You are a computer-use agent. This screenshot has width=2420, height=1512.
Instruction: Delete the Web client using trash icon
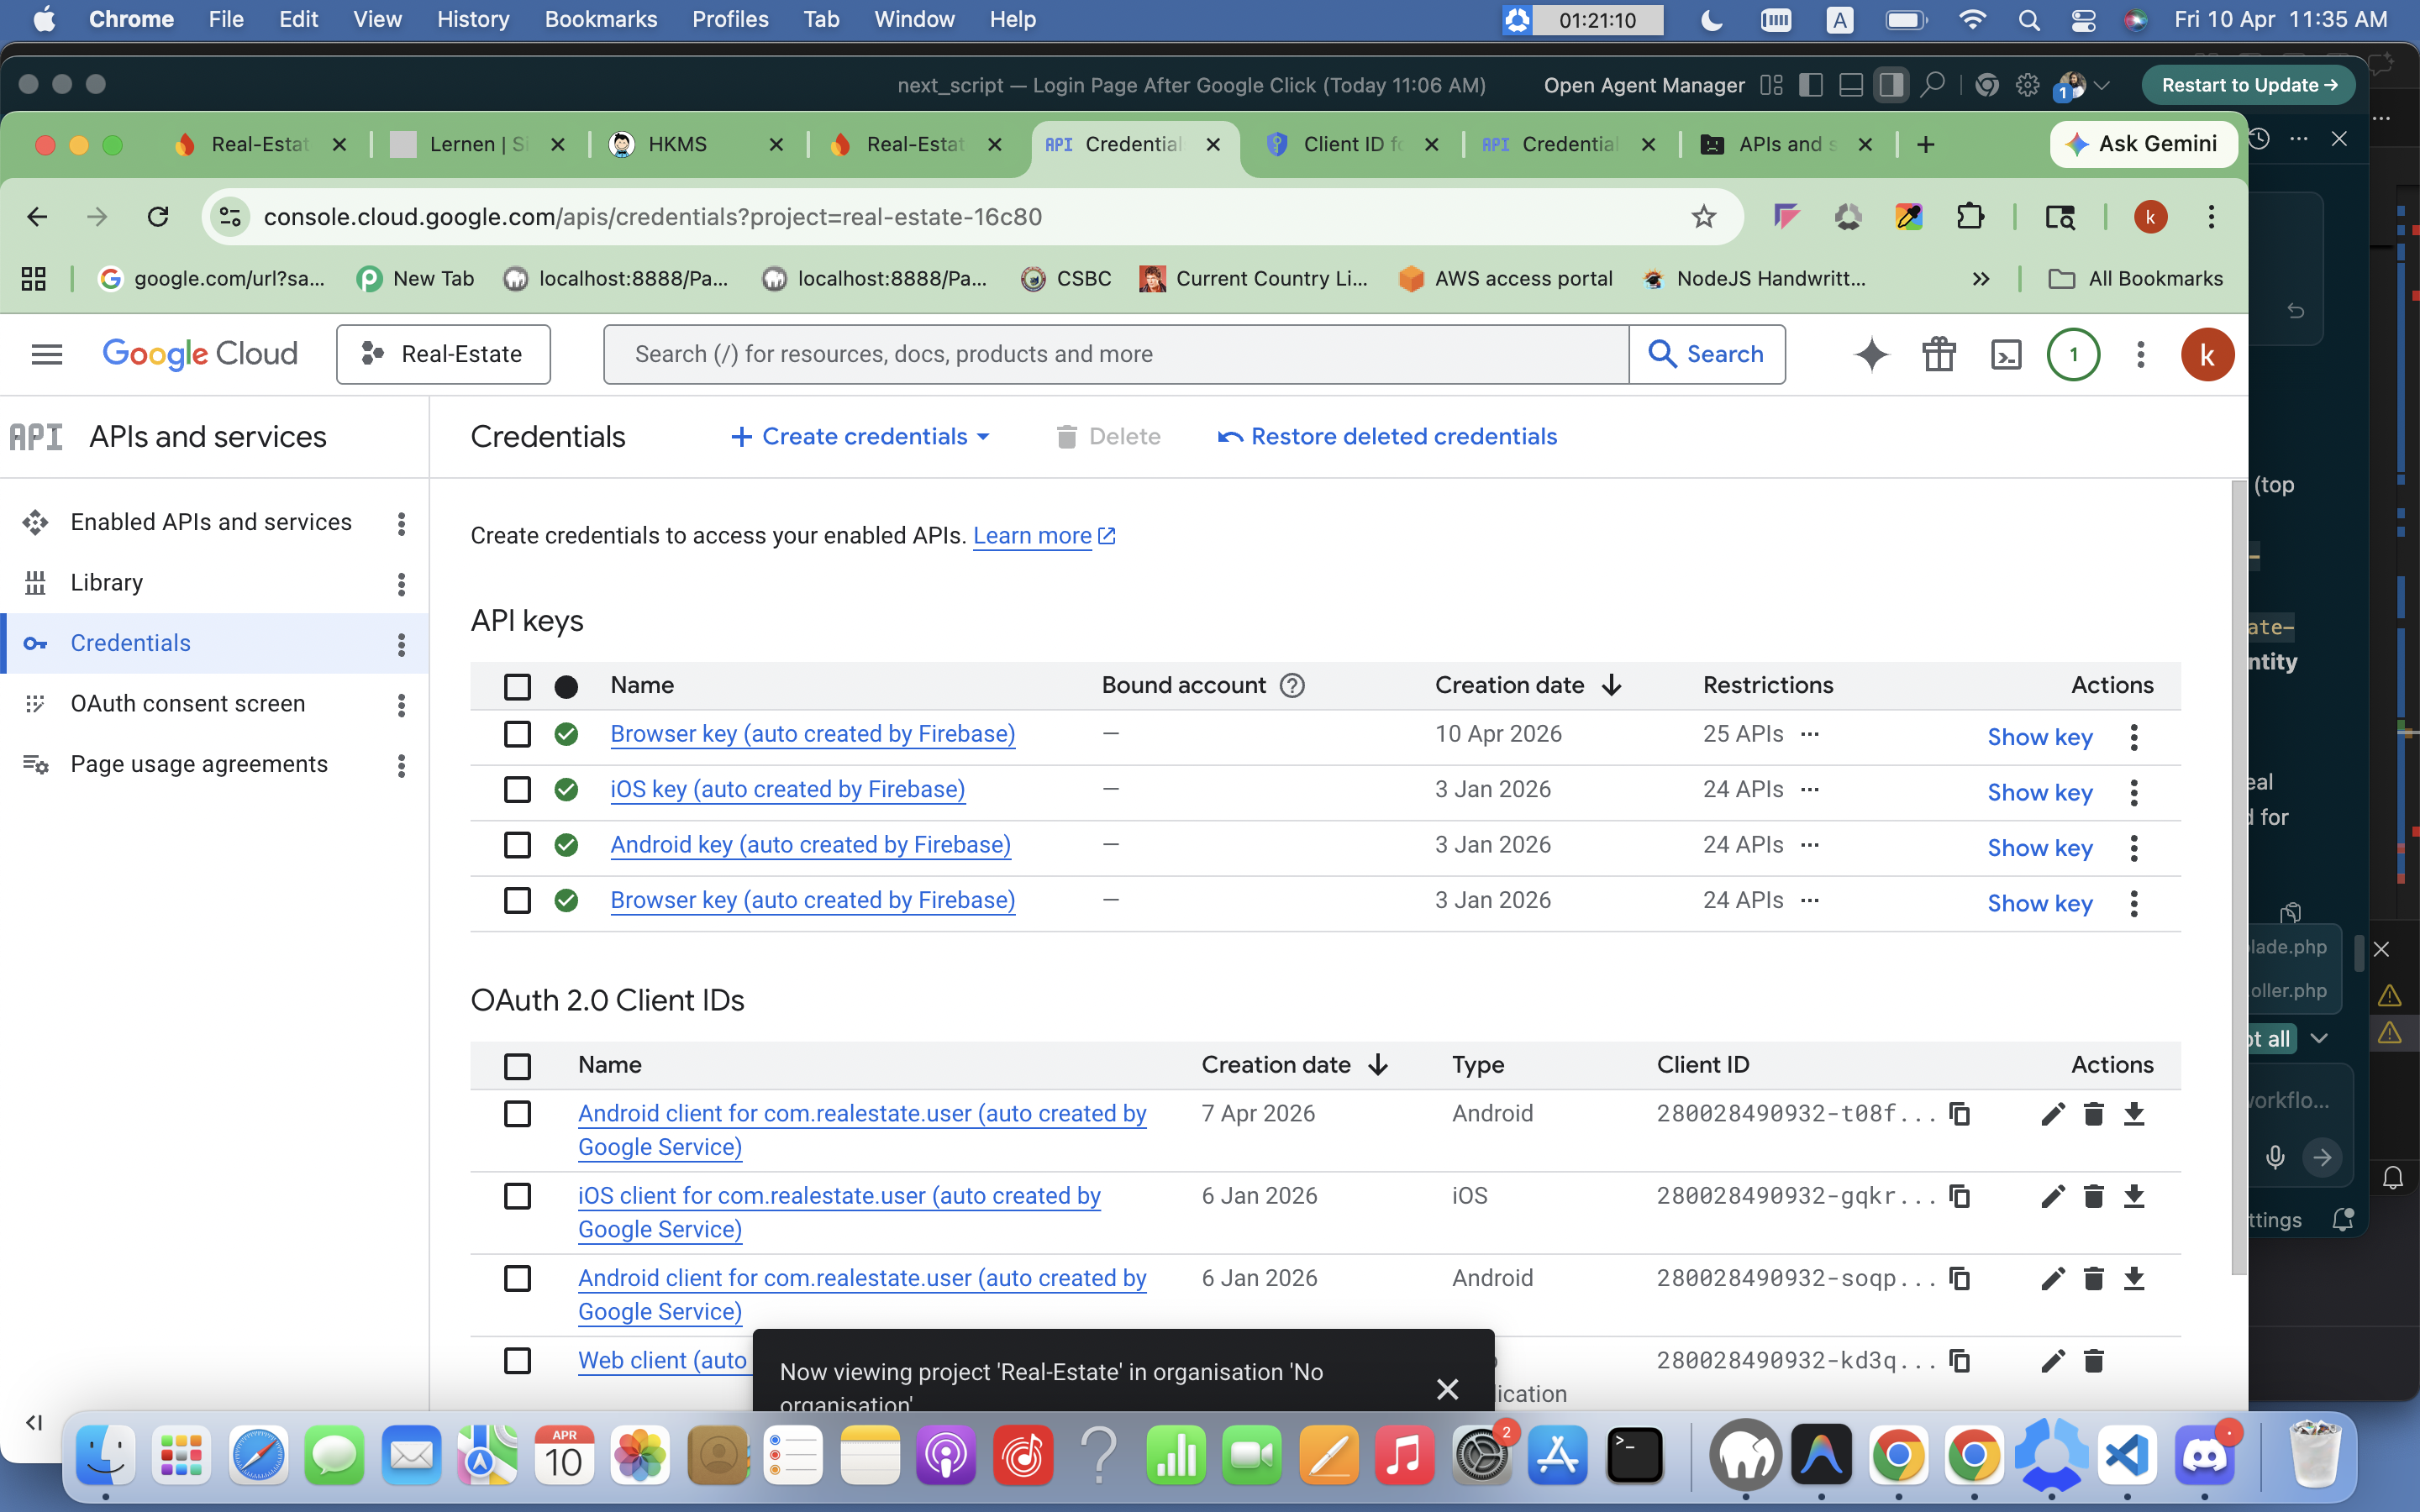click(x=2093, y=1360)
